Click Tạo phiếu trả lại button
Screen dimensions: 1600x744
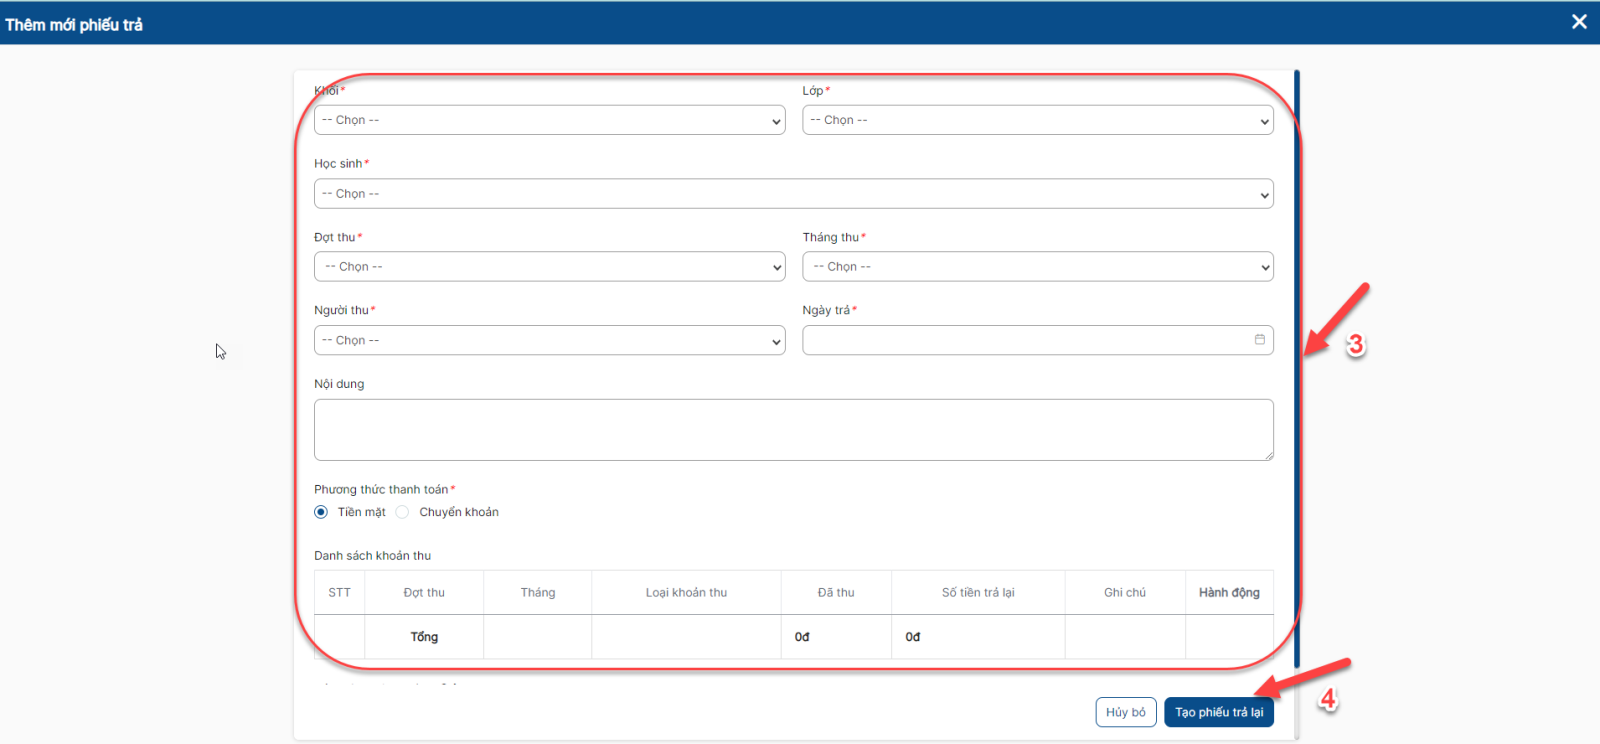click(x=1219, y=712)
